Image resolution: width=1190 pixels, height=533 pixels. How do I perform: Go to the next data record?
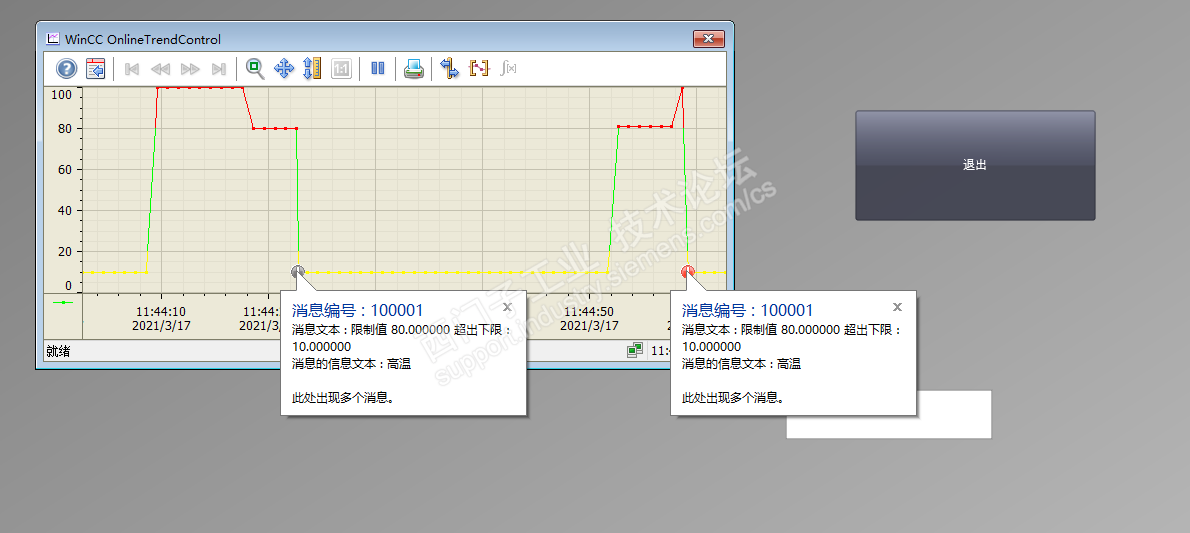(x=190, y=69)
